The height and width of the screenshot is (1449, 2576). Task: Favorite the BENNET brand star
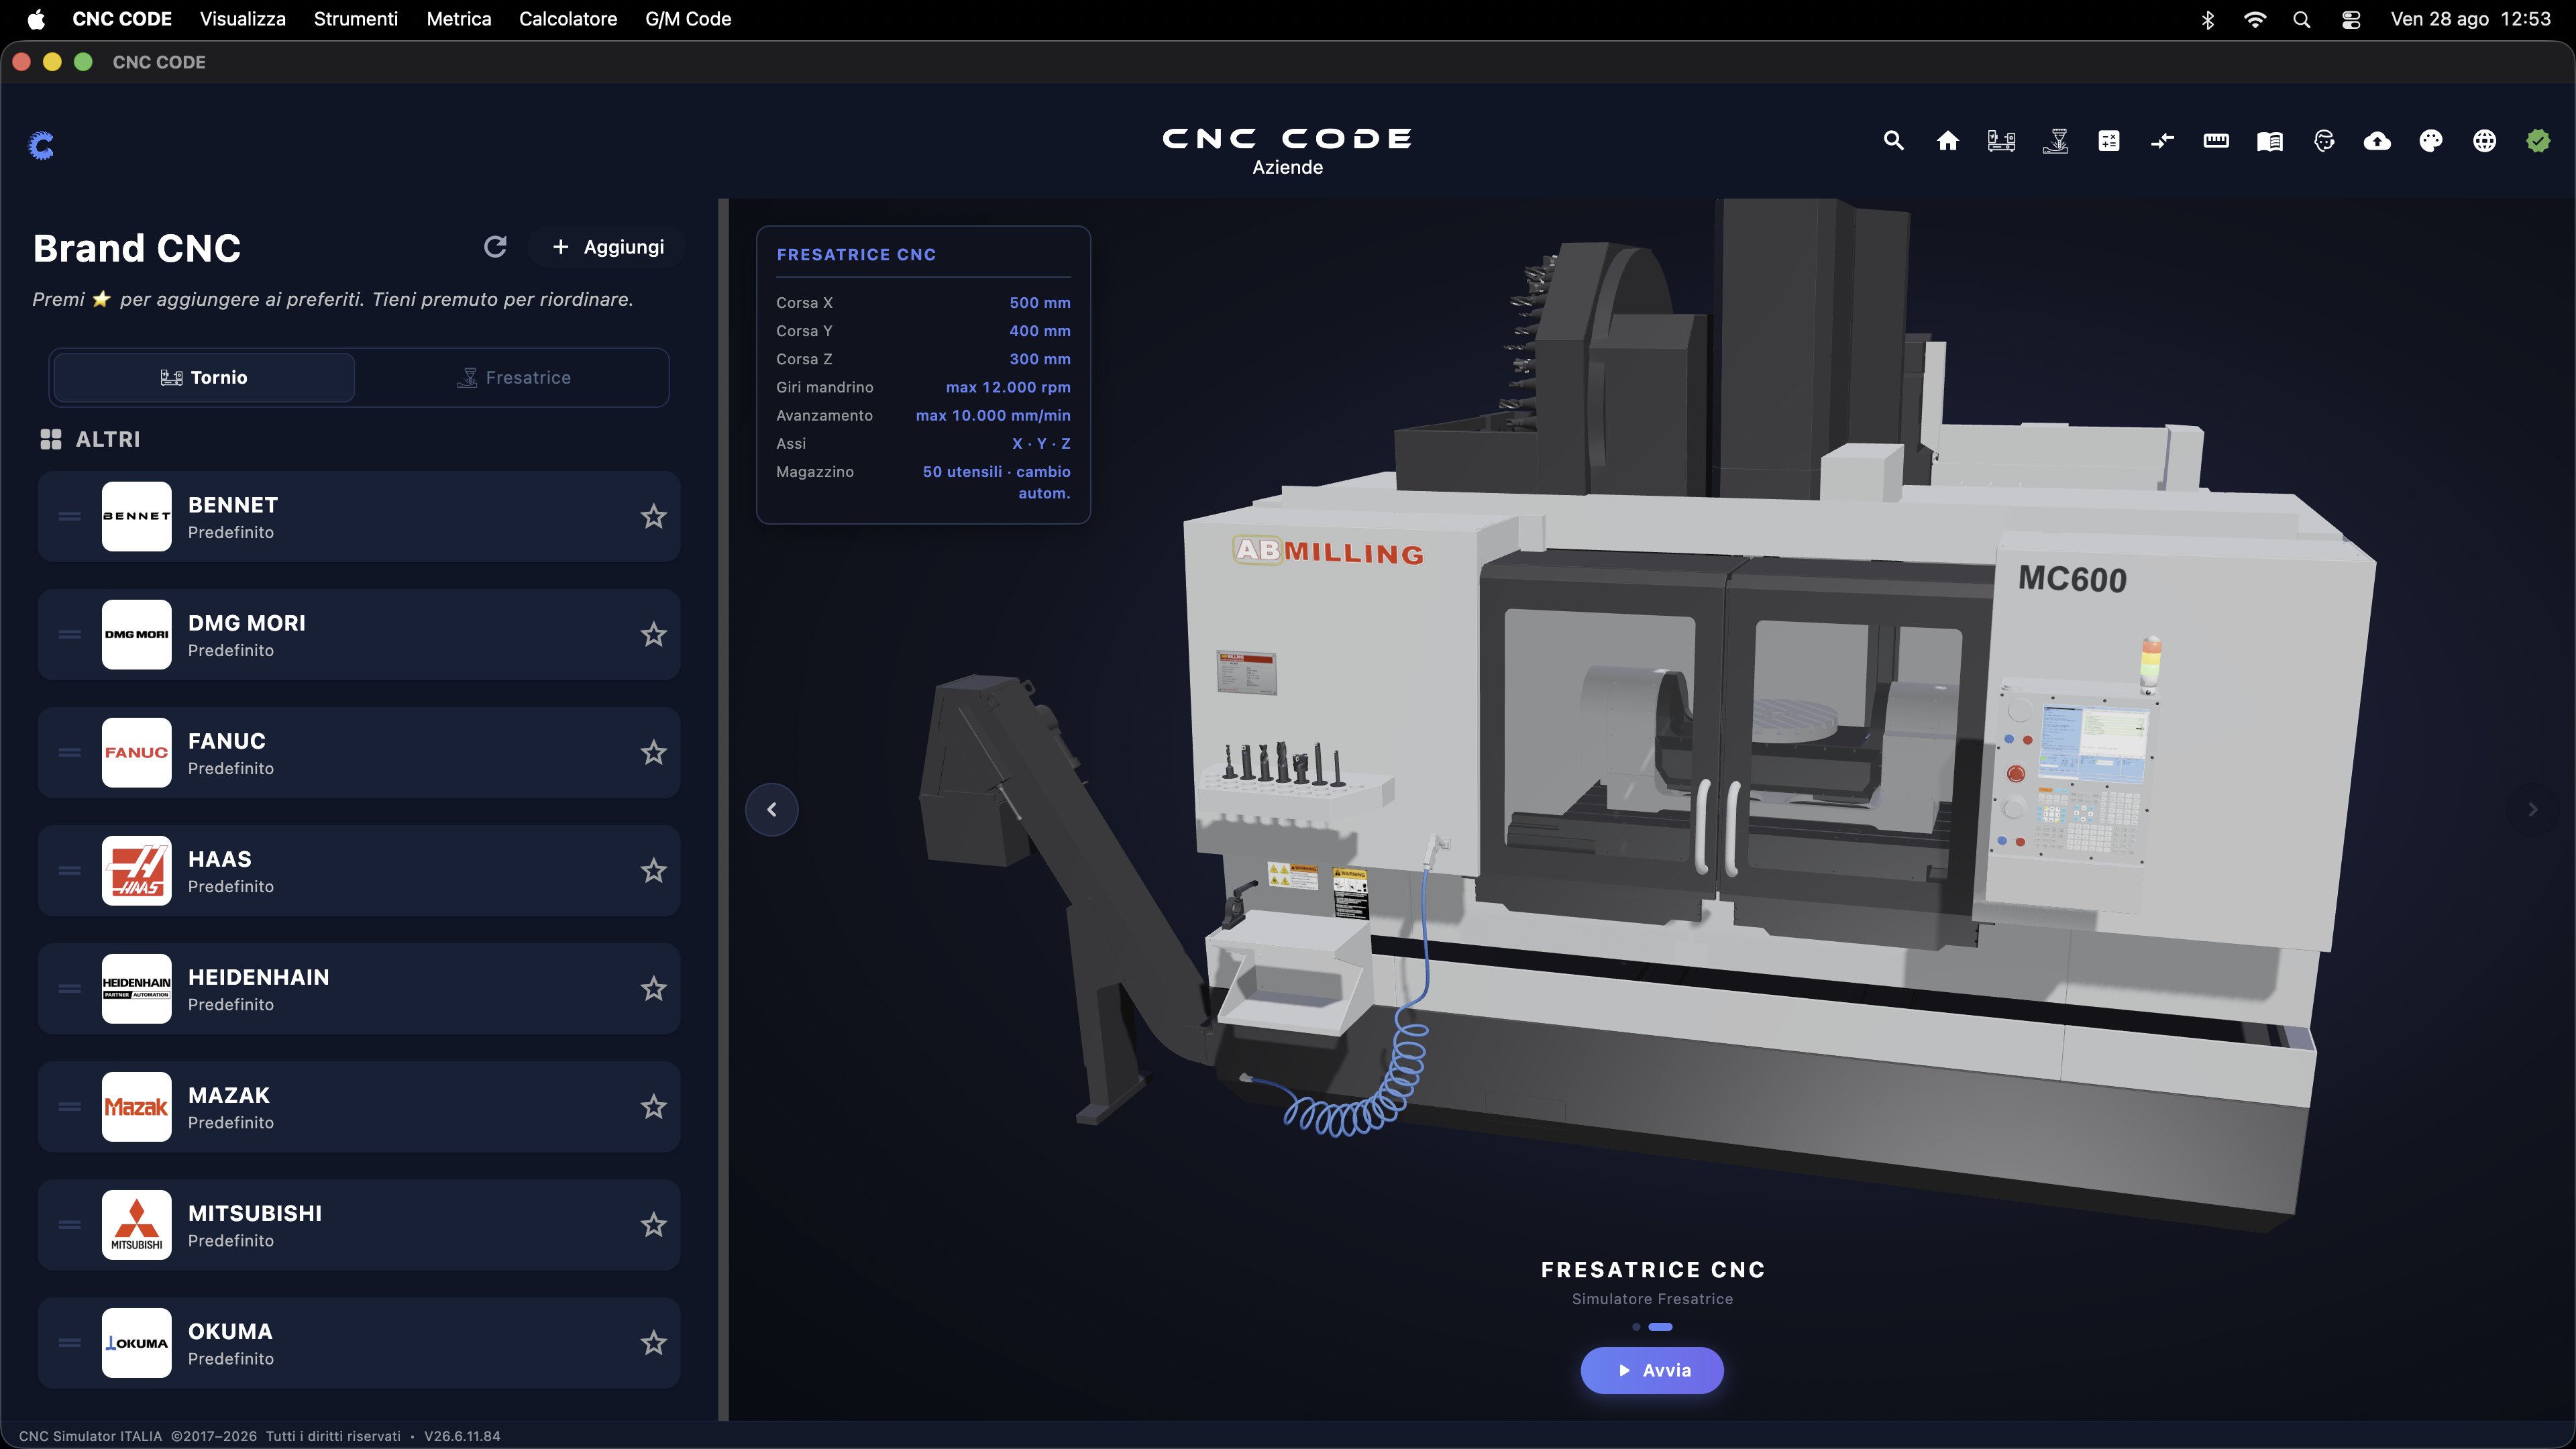tap(654, 516)
